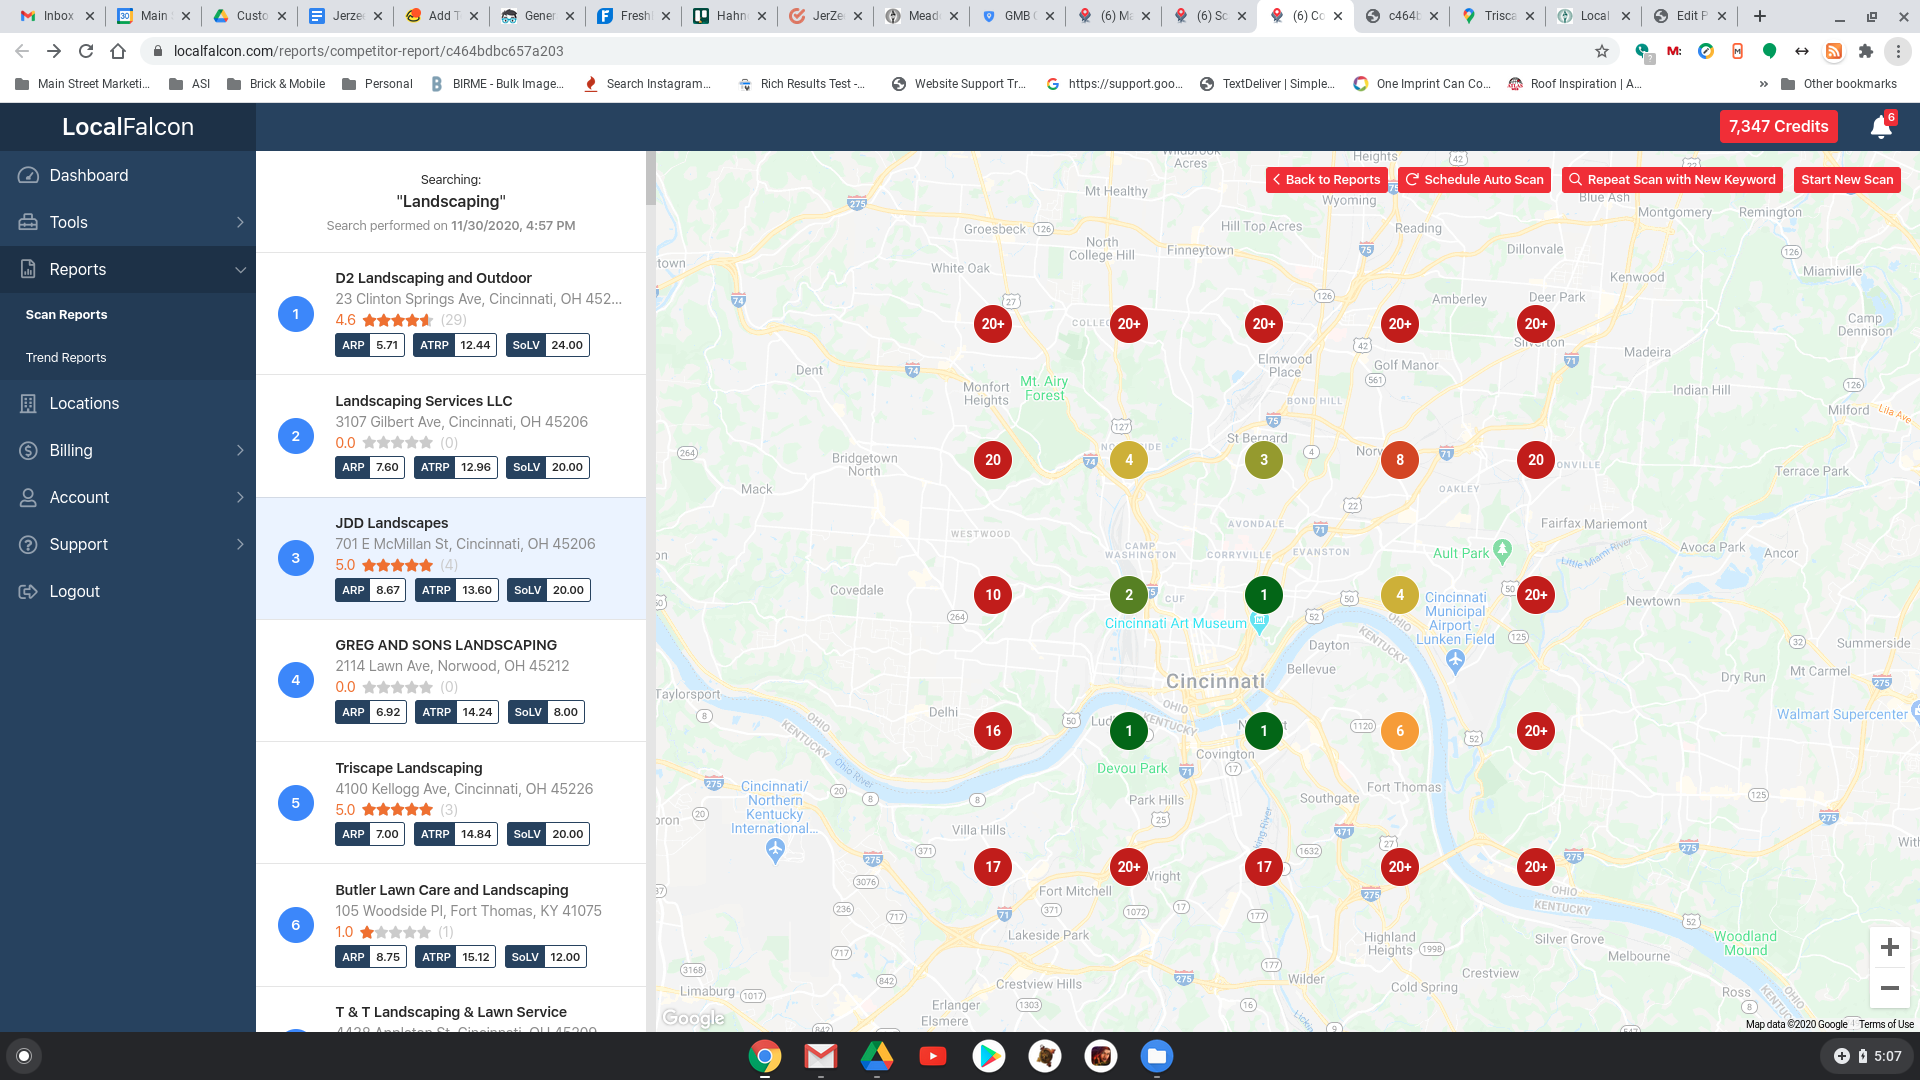Click the Locations building icon
Image resolution: width=1920 pixels, height=1080 pixels.
pyautogui.click(x=28, y=403)
